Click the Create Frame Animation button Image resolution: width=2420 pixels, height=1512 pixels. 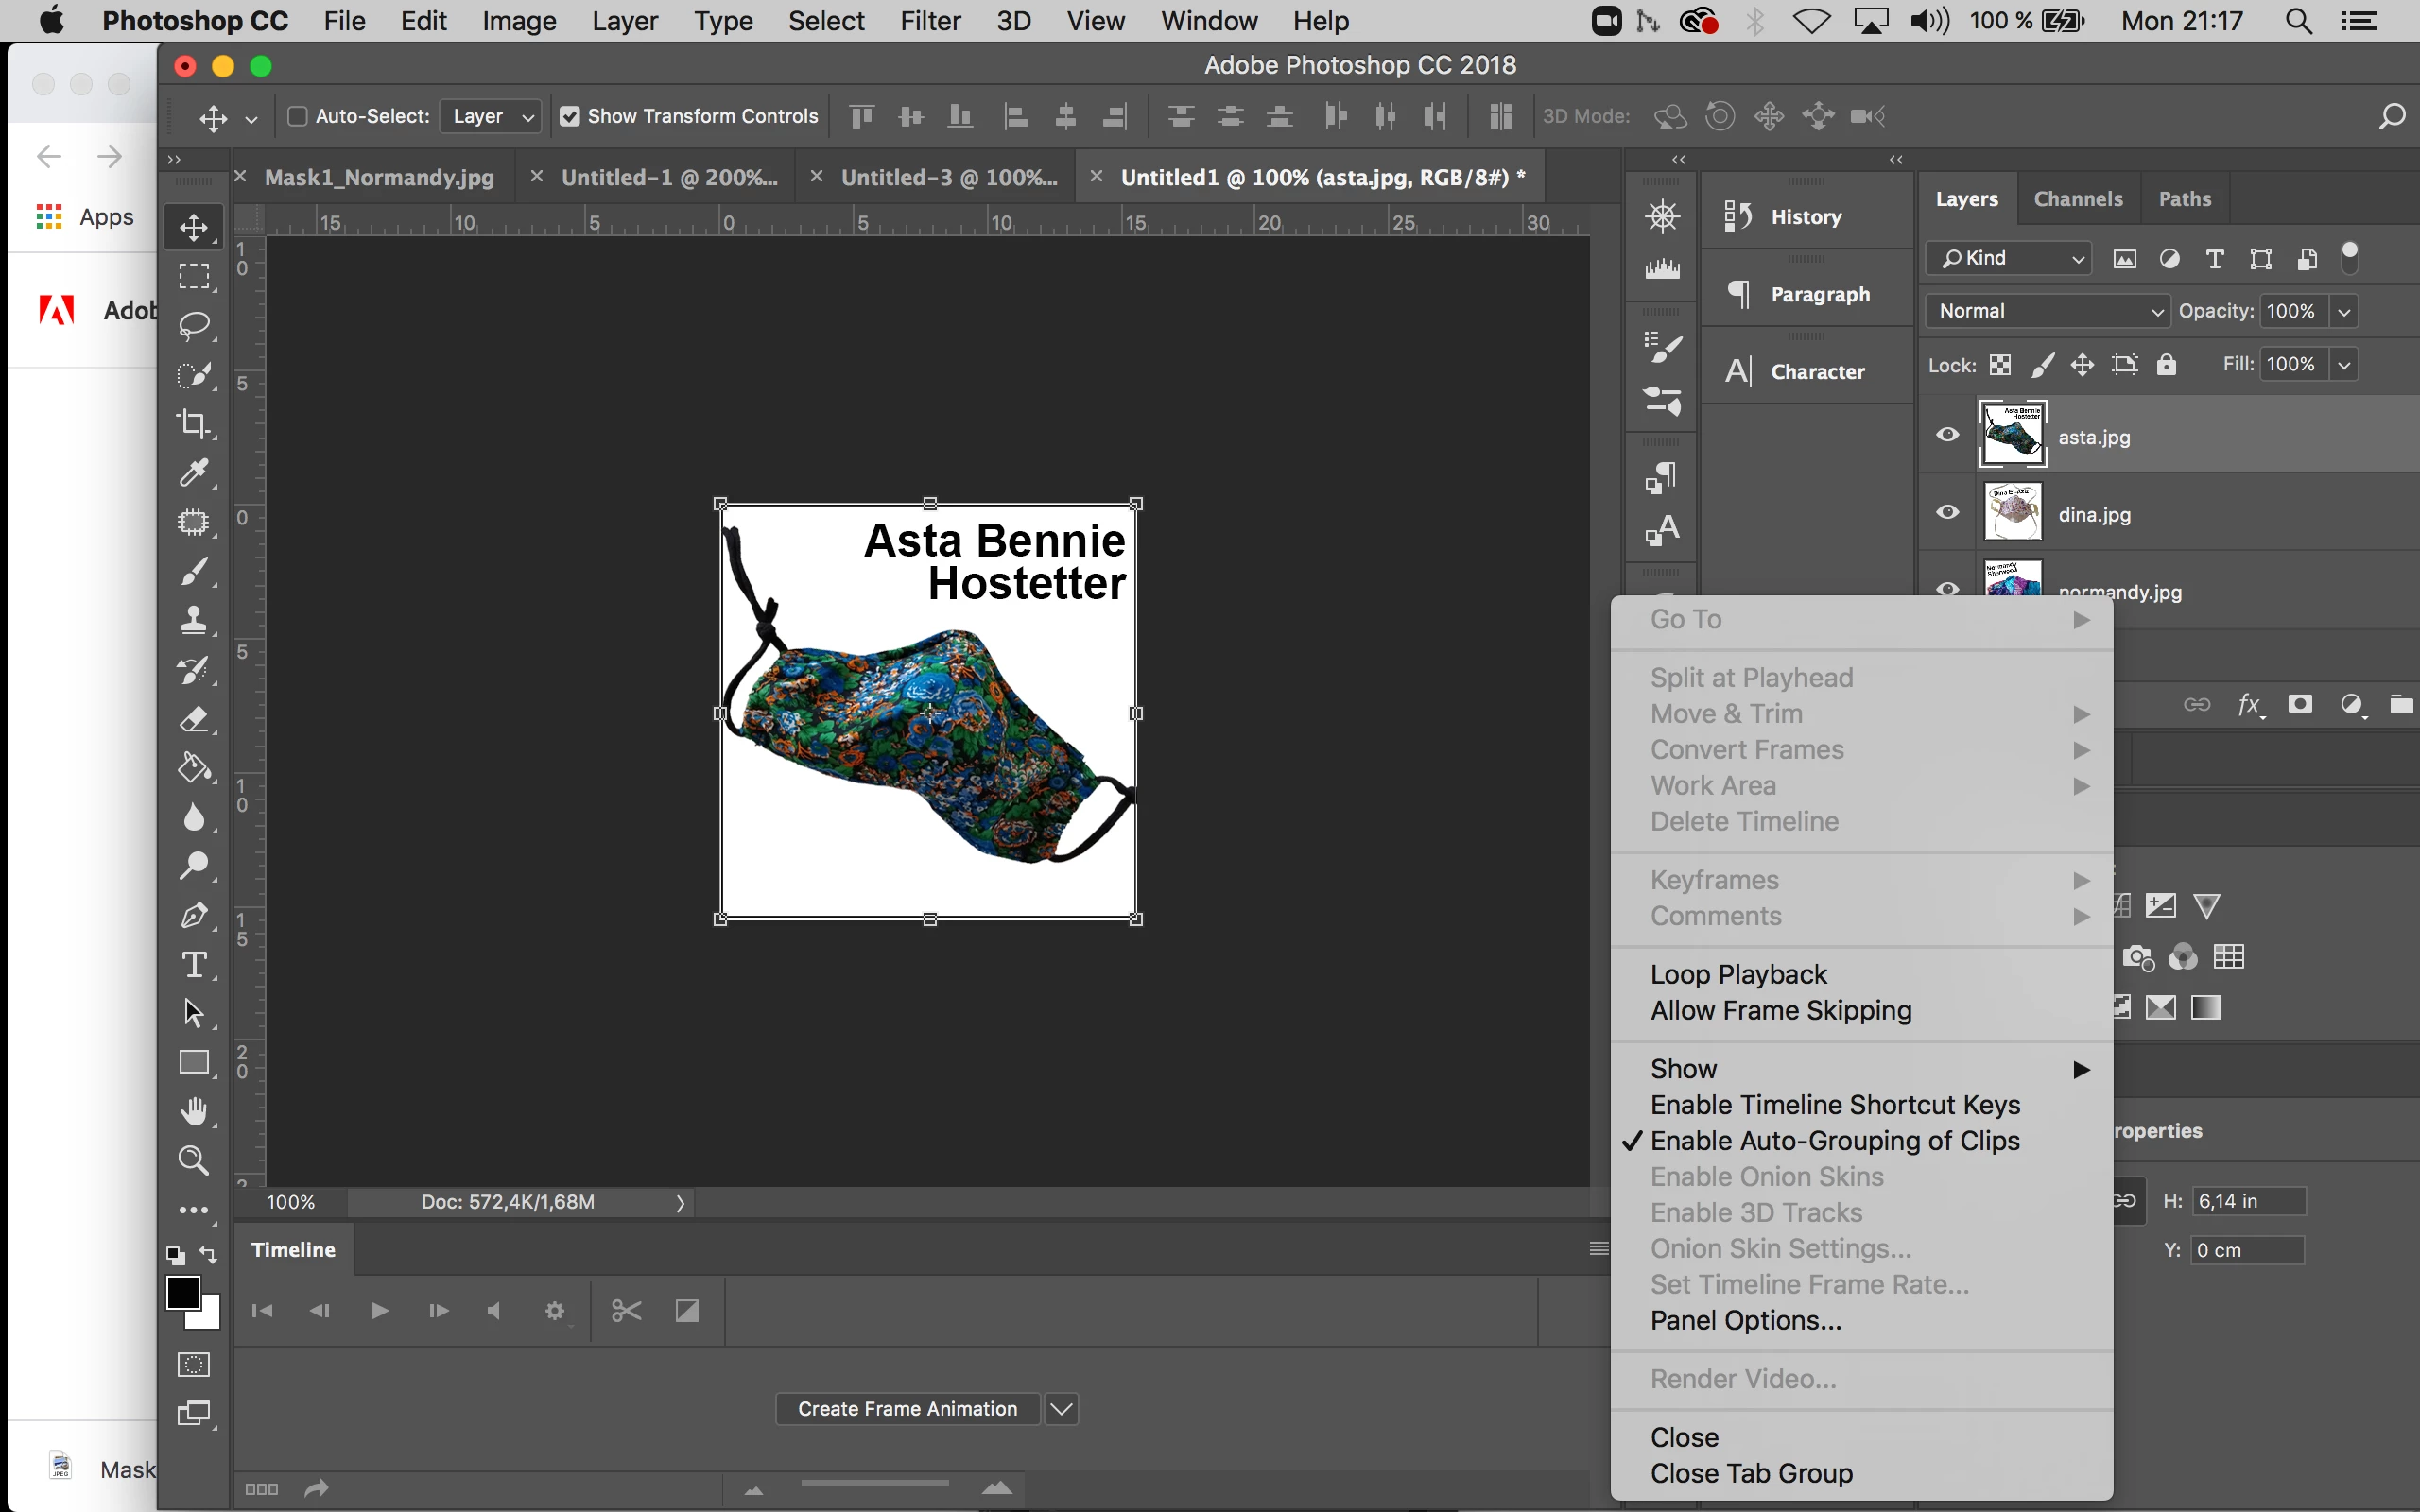[x=907, y=1409]
